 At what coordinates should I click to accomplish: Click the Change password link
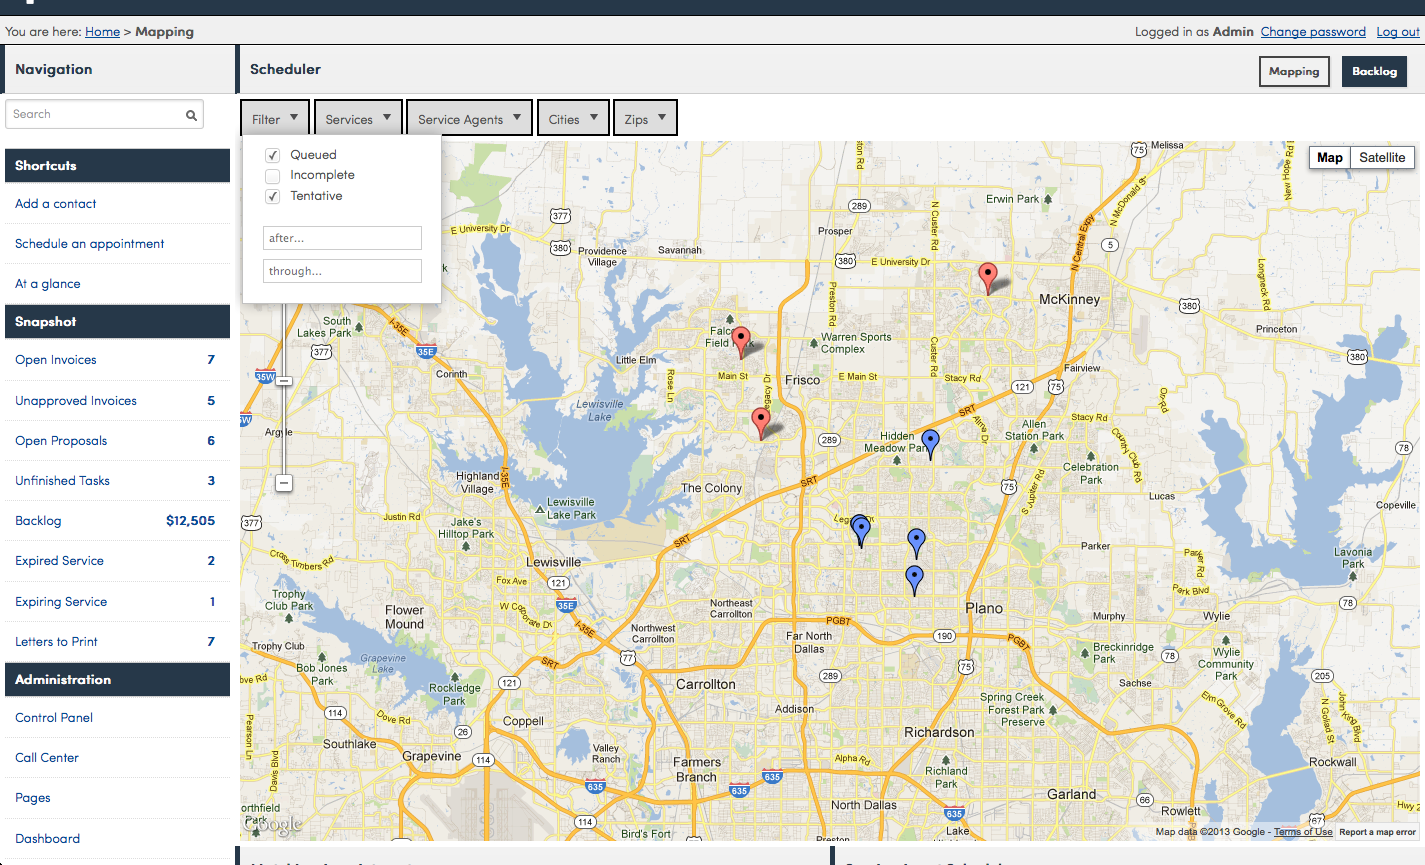click(x=1313, y=32)
